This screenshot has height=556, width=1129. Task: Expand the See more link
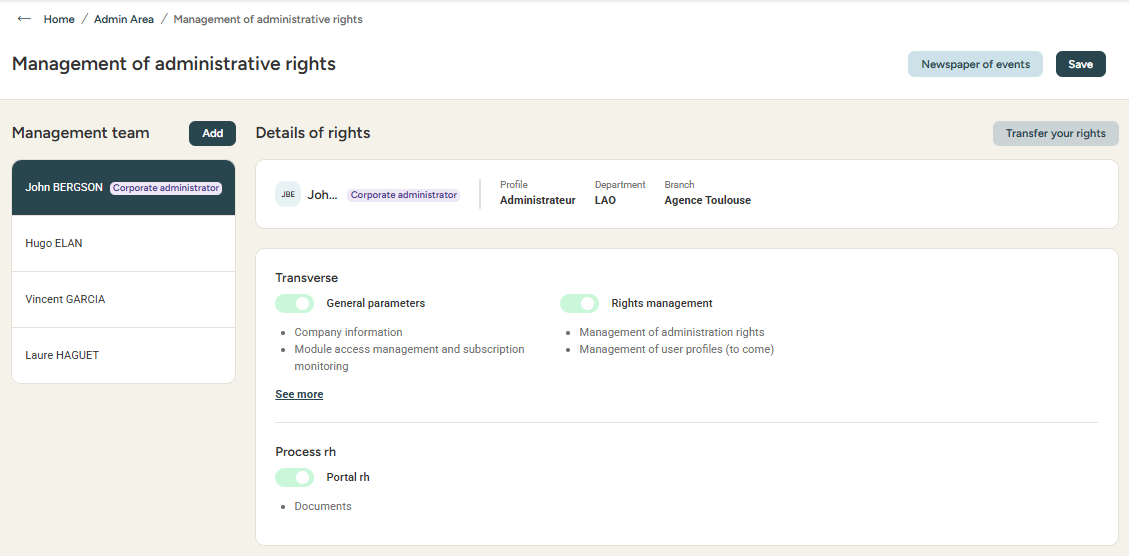tap(299, 394)
